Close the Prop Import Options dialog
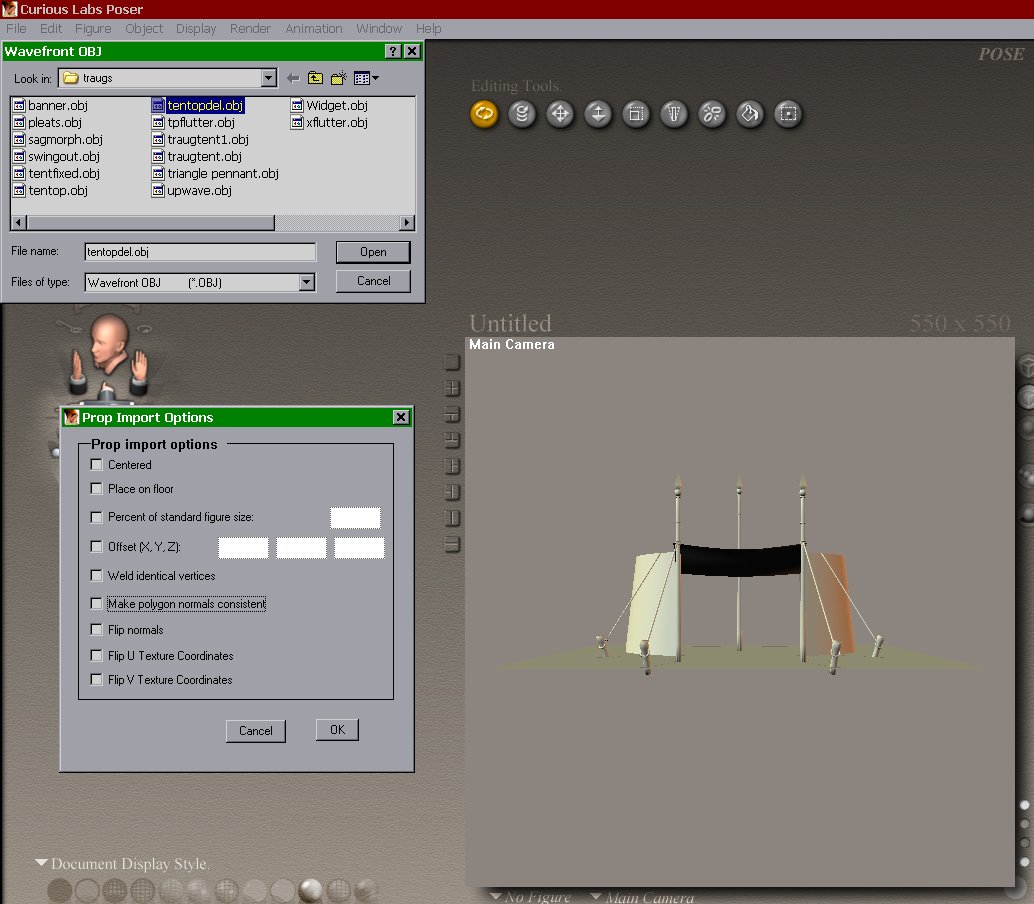The height and width of the screenshot is (904, 1034). [x=401, y=417]
